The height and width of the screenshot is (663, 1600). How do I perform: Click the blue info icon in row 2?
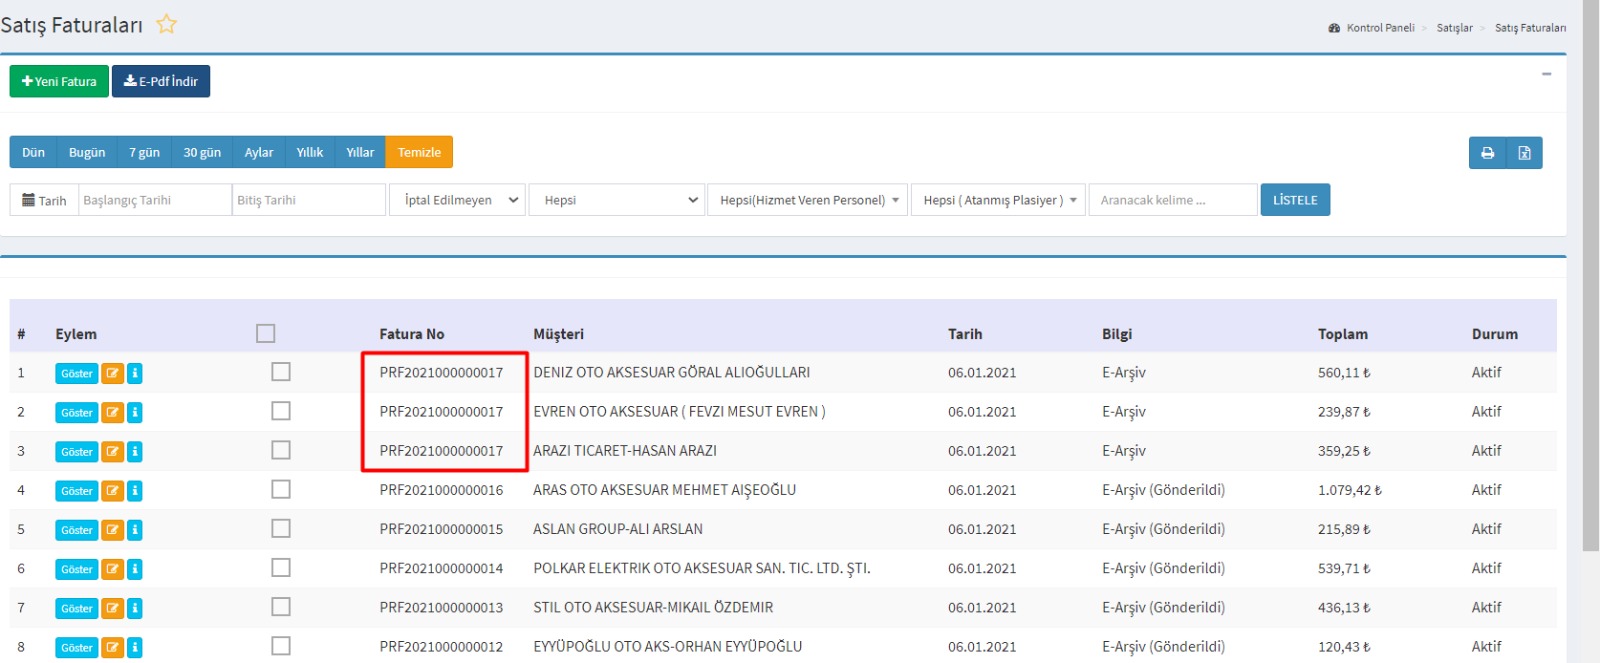click(x=135, y=412)
